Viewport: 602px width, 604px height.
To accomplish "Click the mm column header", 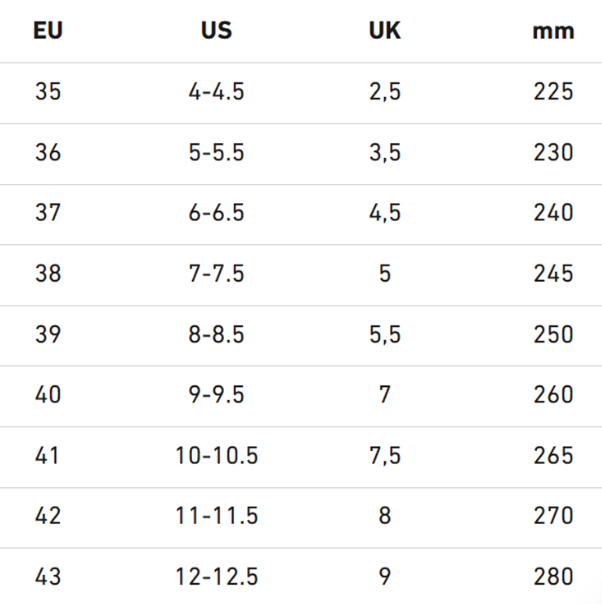I will pyautogui.click(x=553, y=32).
